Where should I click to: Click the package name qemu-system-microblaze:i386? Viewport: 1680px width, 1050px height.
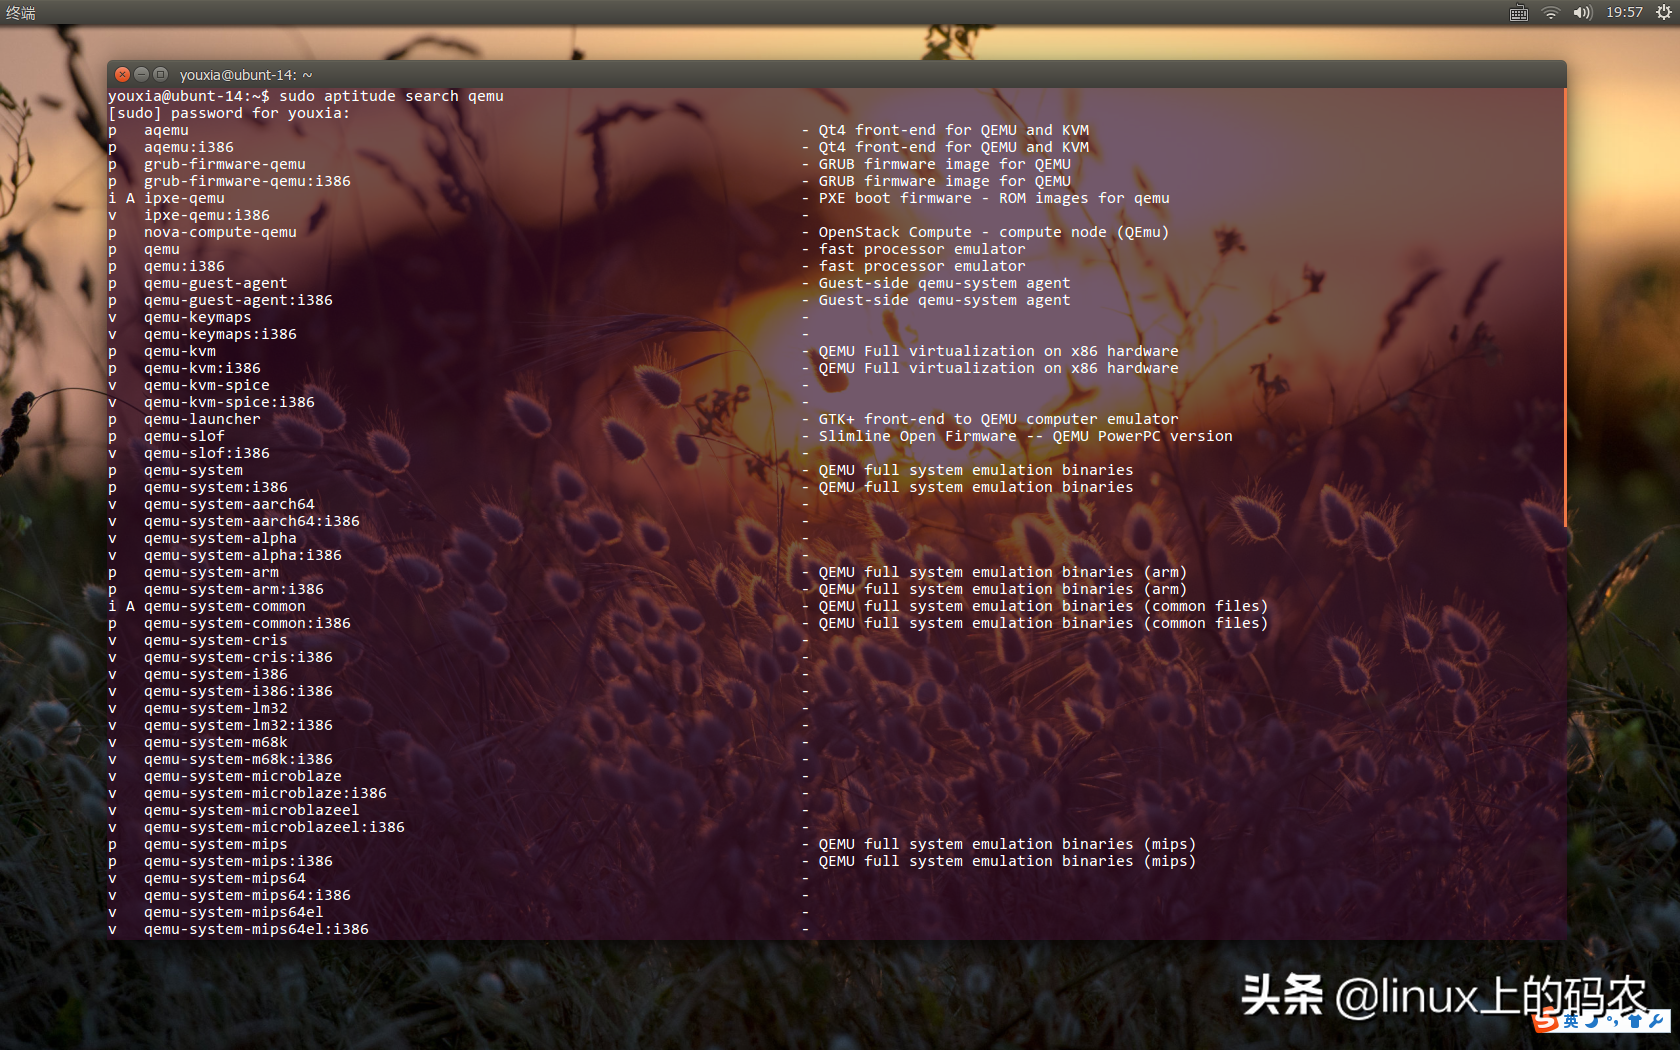point(265,793)
